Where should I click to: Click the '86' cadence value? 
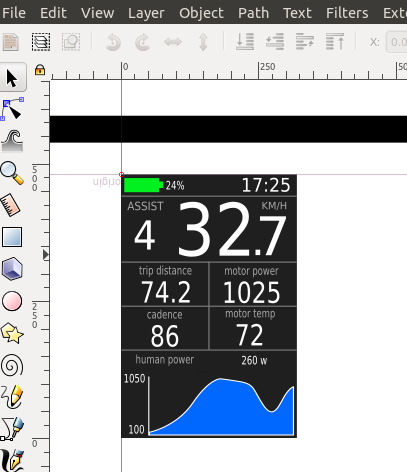(165, 336)
